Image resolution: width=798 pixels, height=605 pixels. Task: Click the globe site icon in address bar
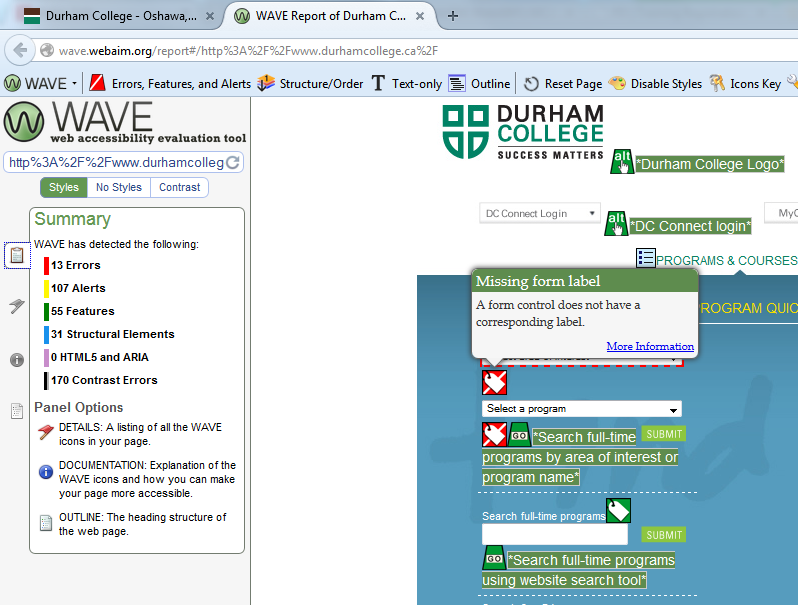47,50
